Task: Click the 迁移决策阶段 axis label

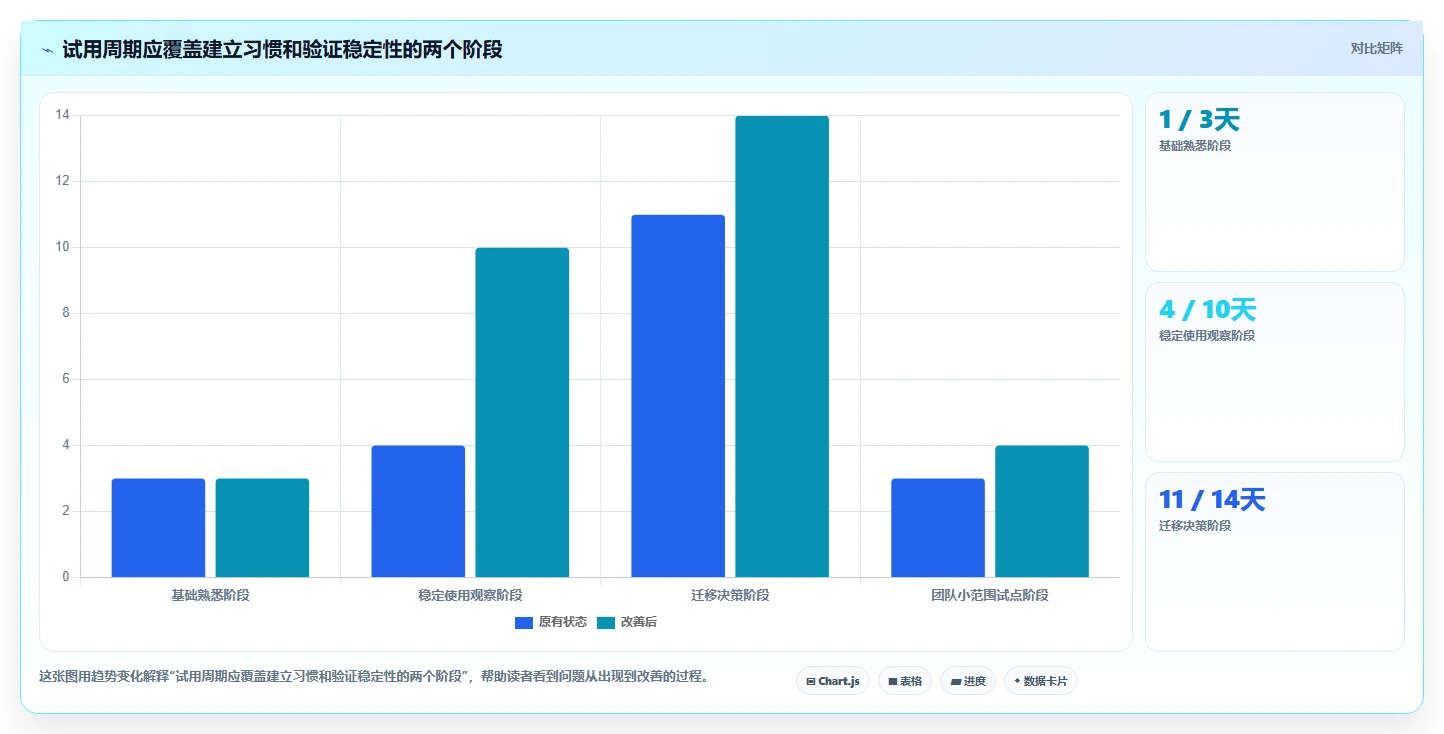Action: click(730, 595)
